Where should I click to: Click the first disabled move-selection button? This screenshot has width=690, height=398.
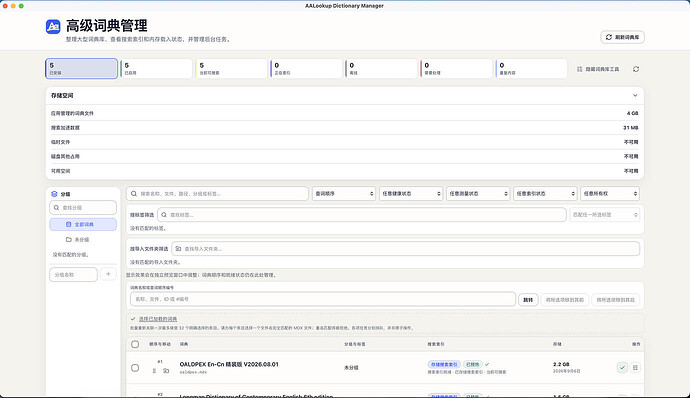point(565,300)
